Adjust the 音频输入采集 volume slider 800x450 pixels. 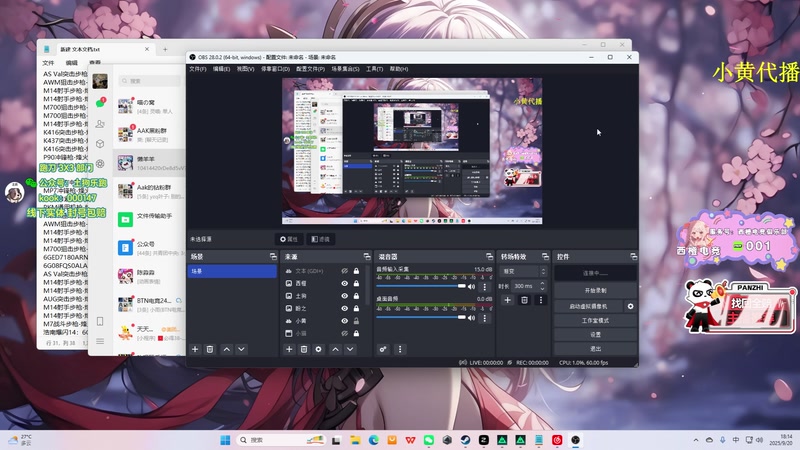pos(421,286)
